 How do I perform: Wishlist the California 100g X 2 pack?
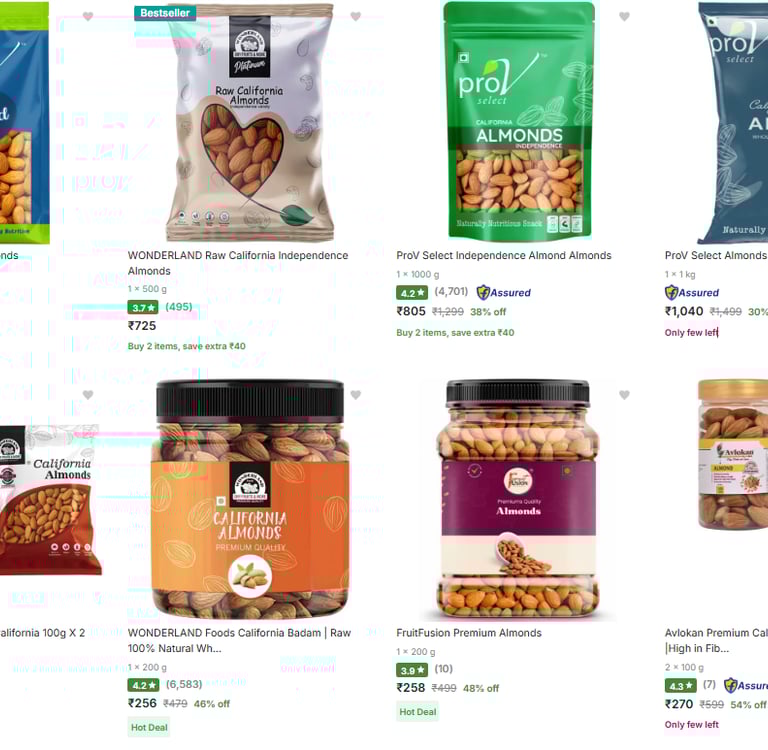[88, 394]
